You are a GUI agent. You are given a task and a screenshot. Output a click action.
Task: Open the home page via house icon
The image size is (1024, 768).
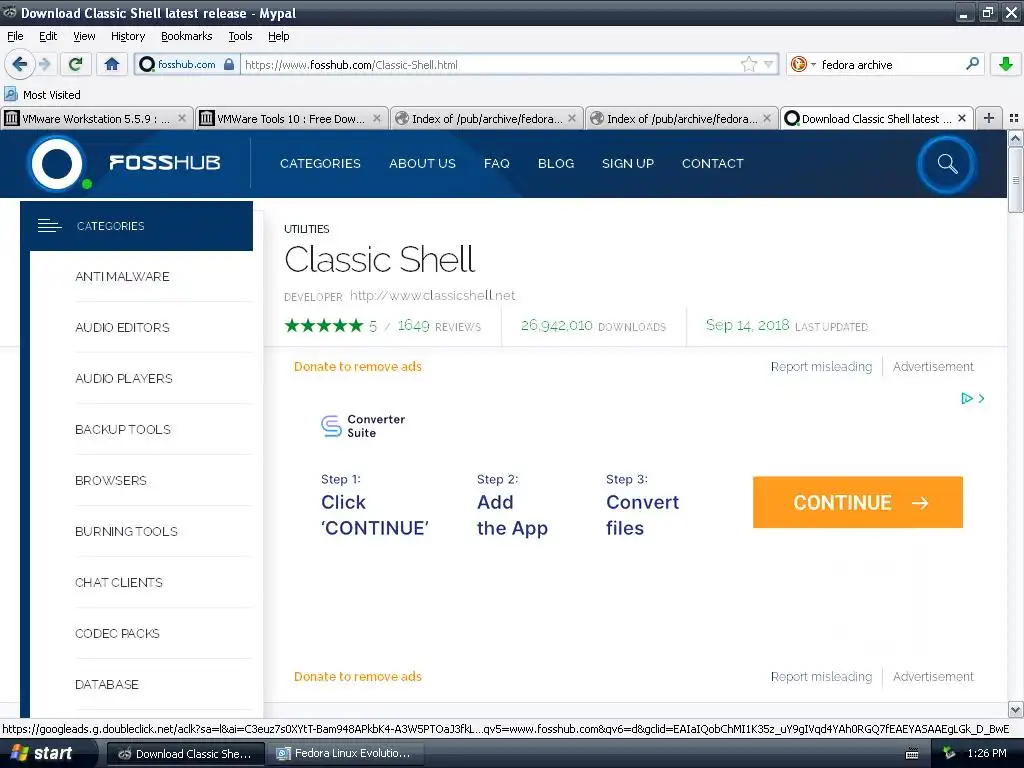112,64
